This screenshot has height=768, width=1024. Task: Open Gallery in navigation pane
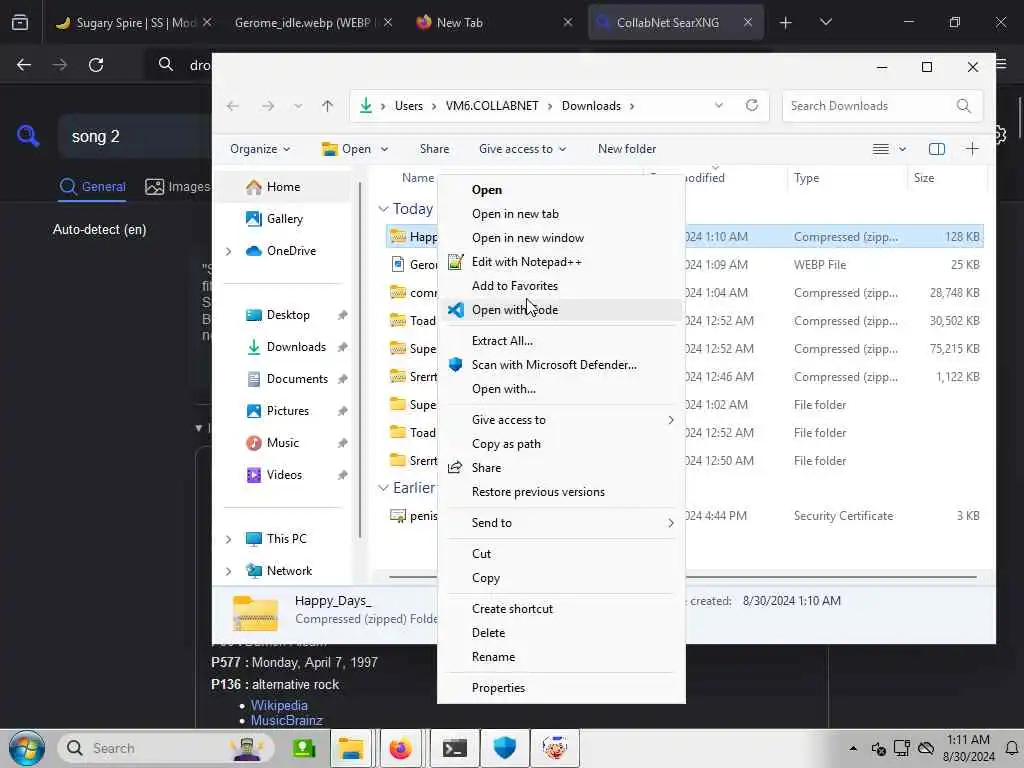pyautogui.click(x=285, y=219)
